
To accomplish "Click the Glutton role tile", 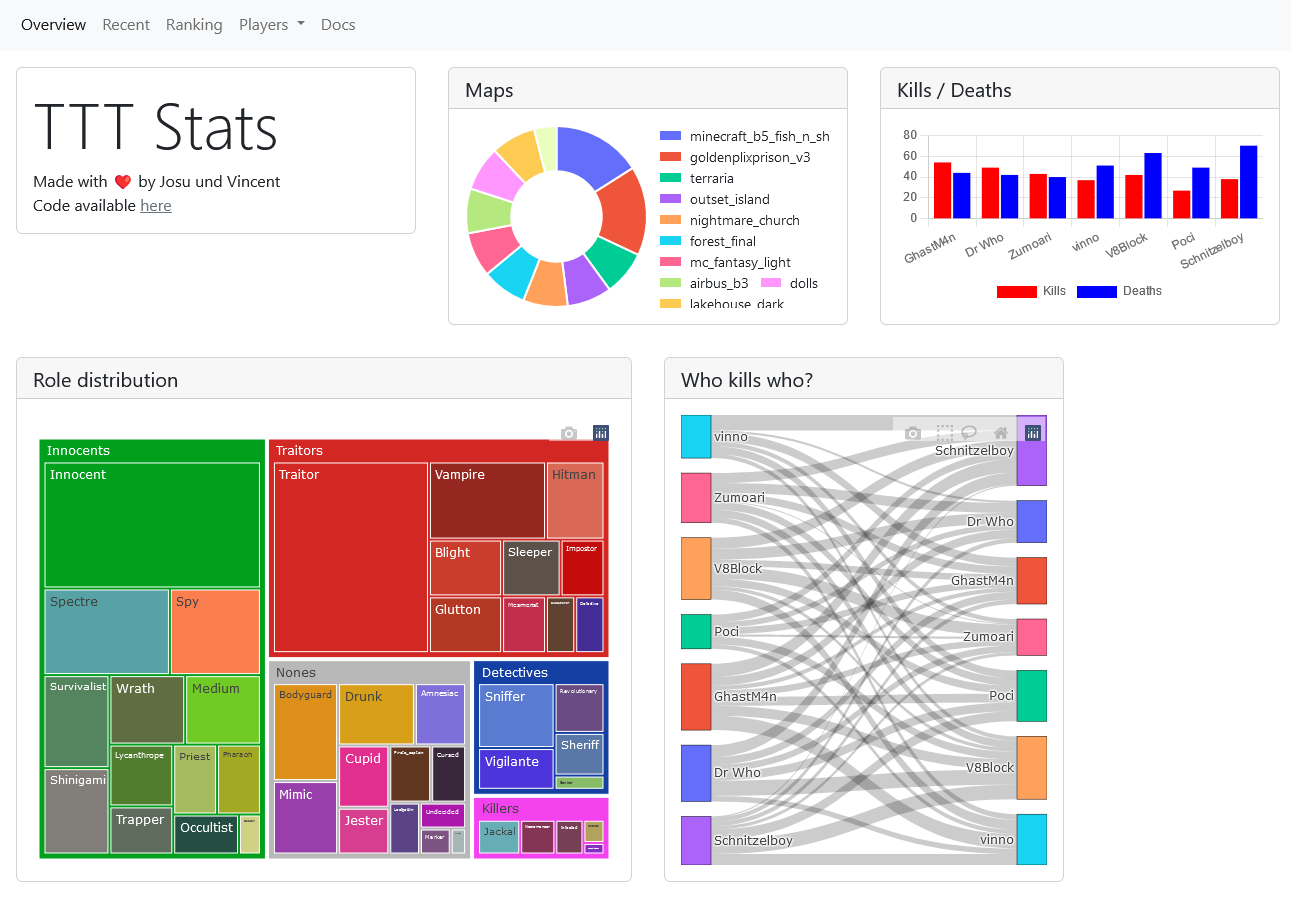I will coord(465,625).
